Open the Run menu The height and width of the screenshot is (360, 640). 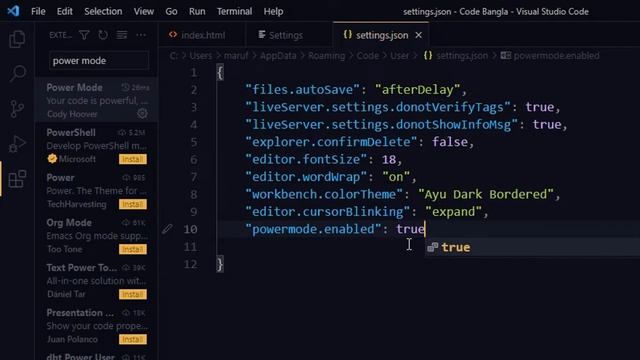(197, 11)
